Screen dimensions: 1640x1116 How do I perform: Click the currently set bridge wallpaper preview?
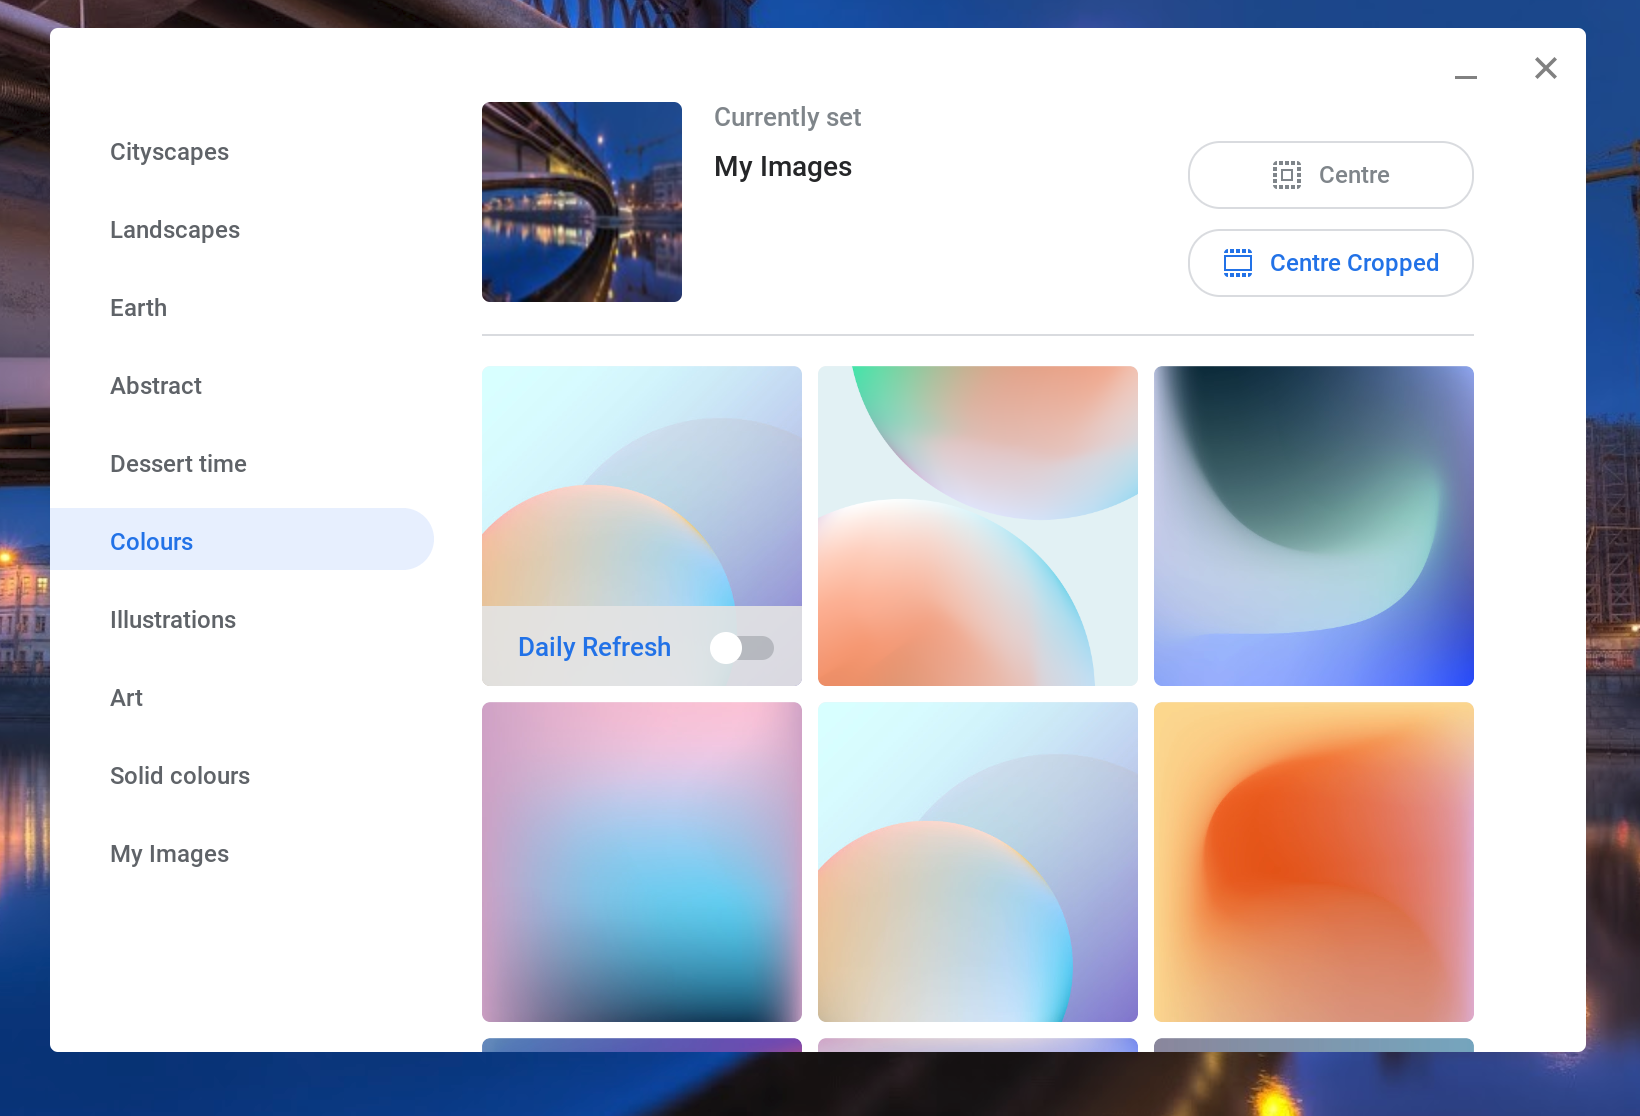(x=581, y=202)
